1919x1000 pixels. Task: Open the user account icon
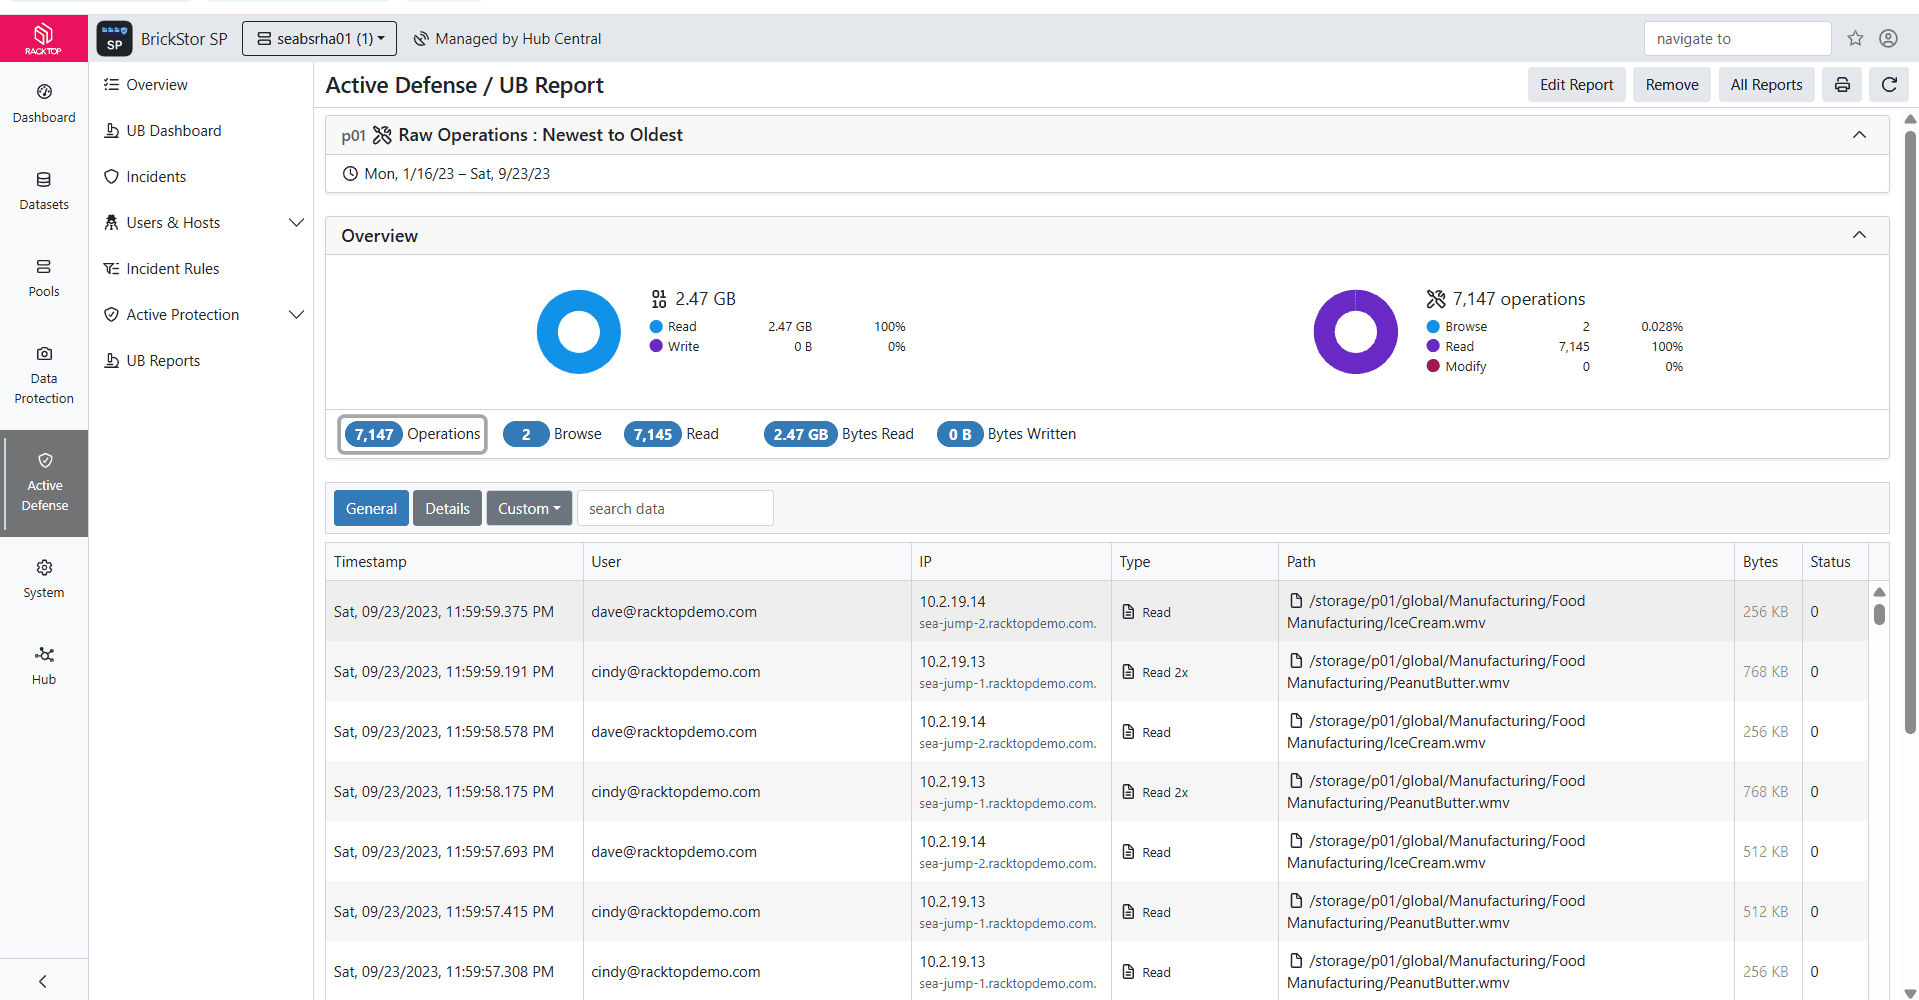pyautogui.click(x=1888, y=38)
